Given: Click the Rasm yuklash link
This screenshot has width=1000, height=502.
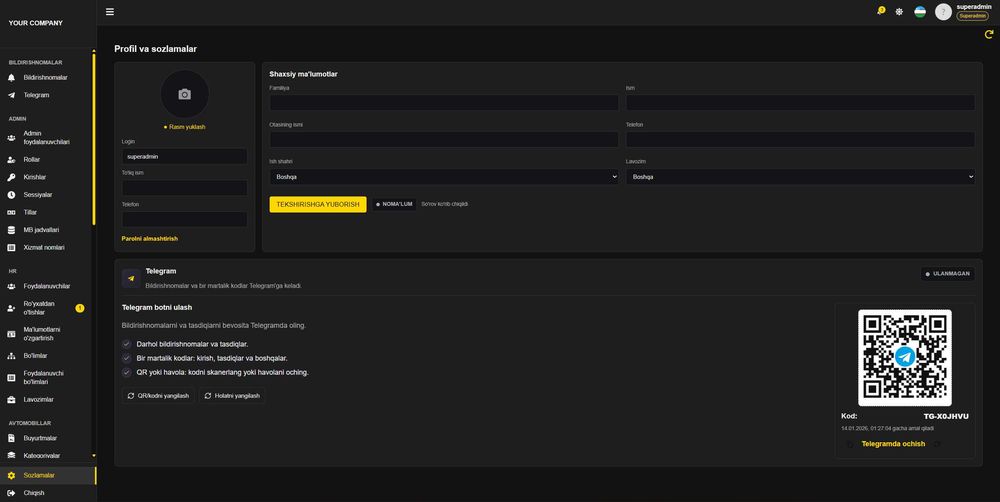Looking at the screenshot, I should pos(187,127).
